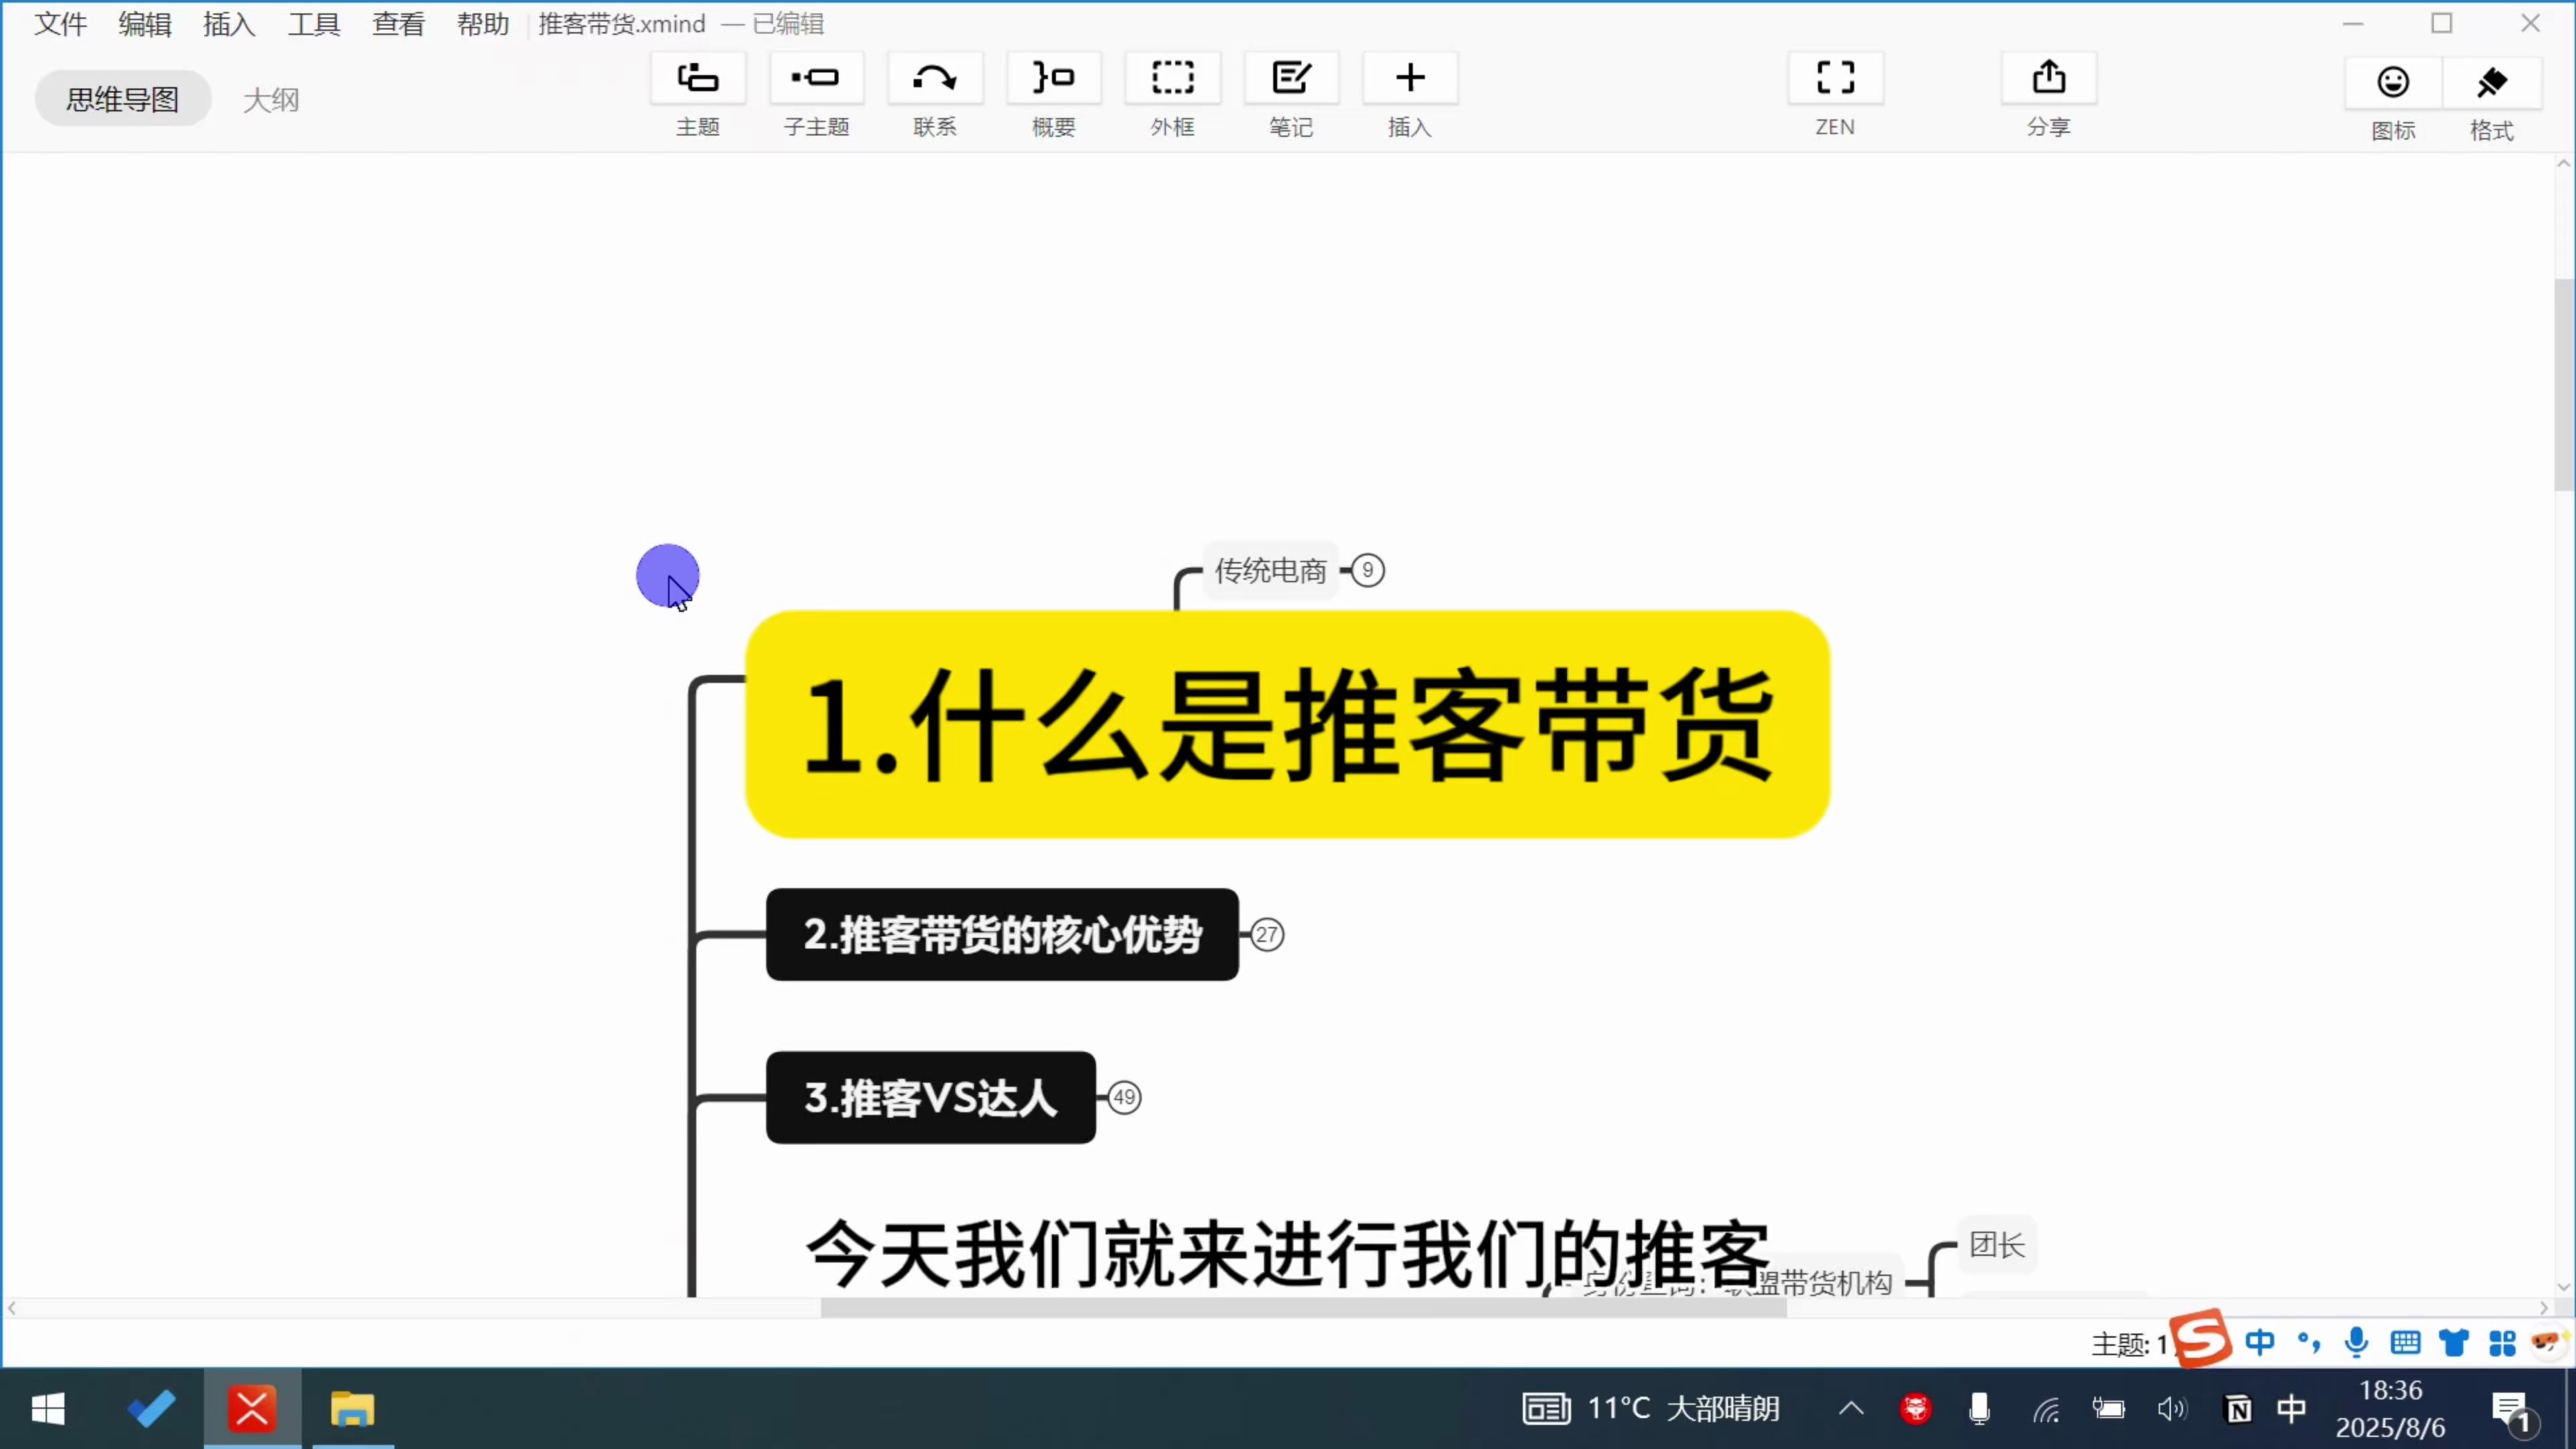Screen dimensions: 2576x1449
Task: Switch to 大纲 outline view
Action: pos(271,99)
